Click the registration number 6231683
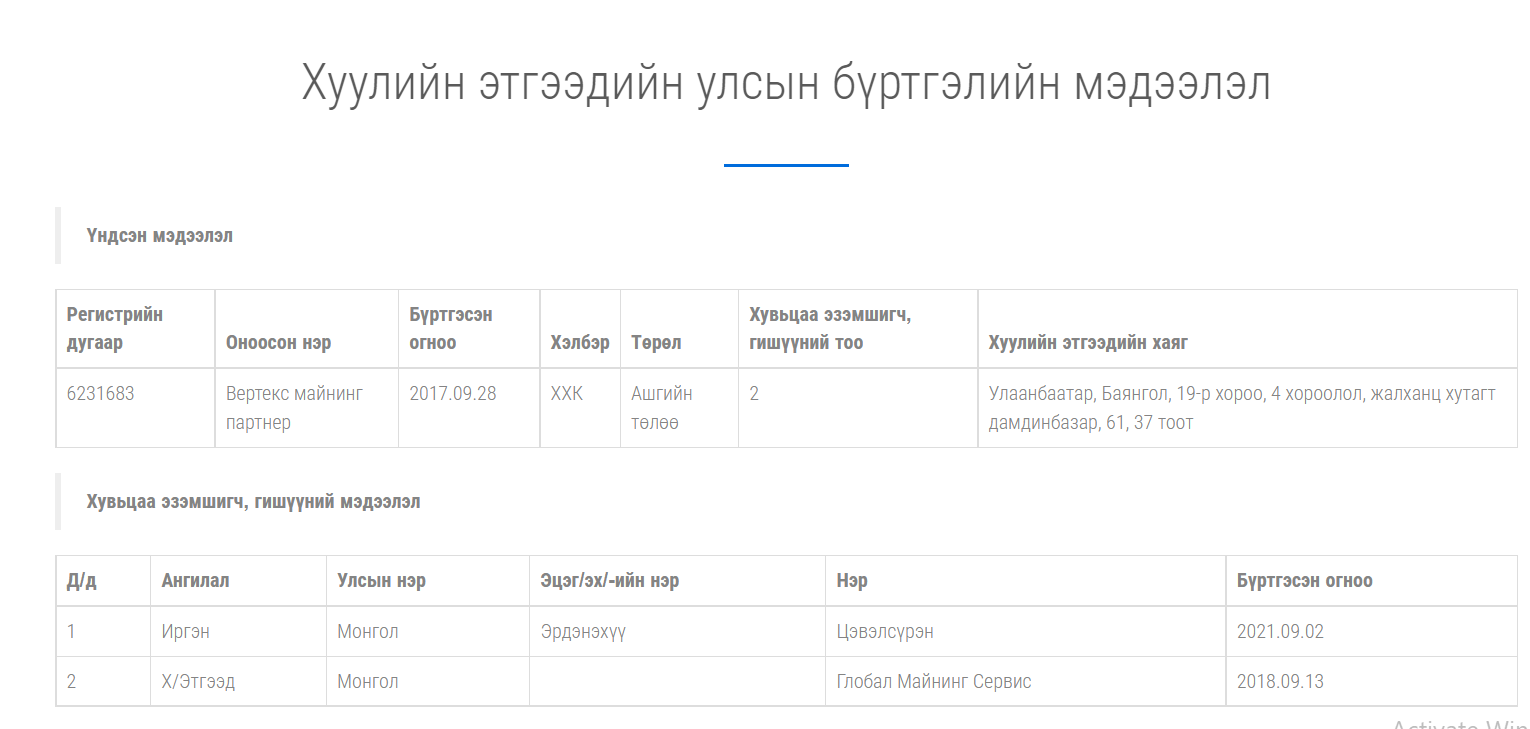1530x729 pixels. click(x=100, y=393)
